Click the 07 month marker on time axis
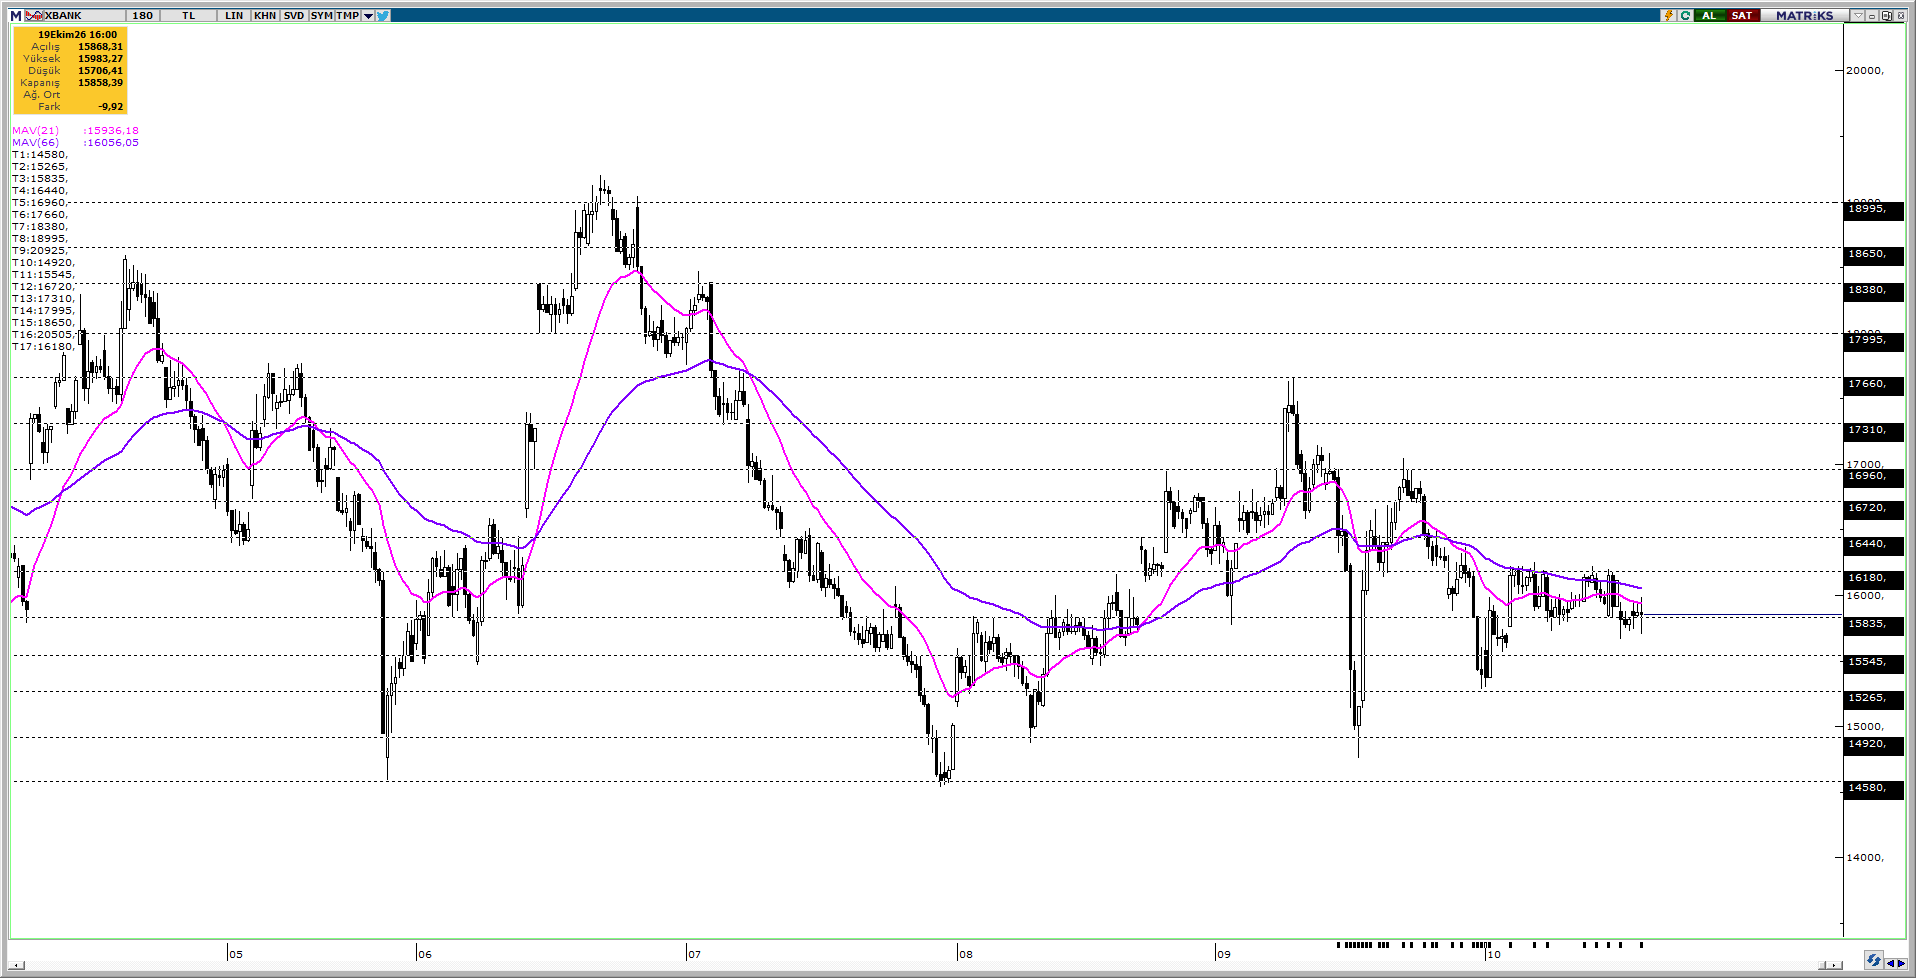Viewport: 1916px width, 978px height. (x=694, y=954)
